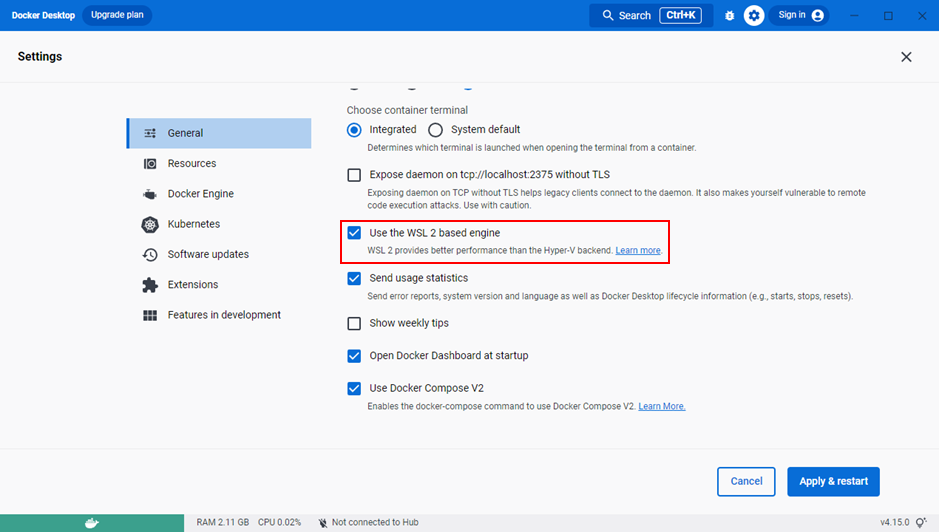Click the Docker Desktop title text
Viewport: 939px width, 532px height.
point(43,16)
